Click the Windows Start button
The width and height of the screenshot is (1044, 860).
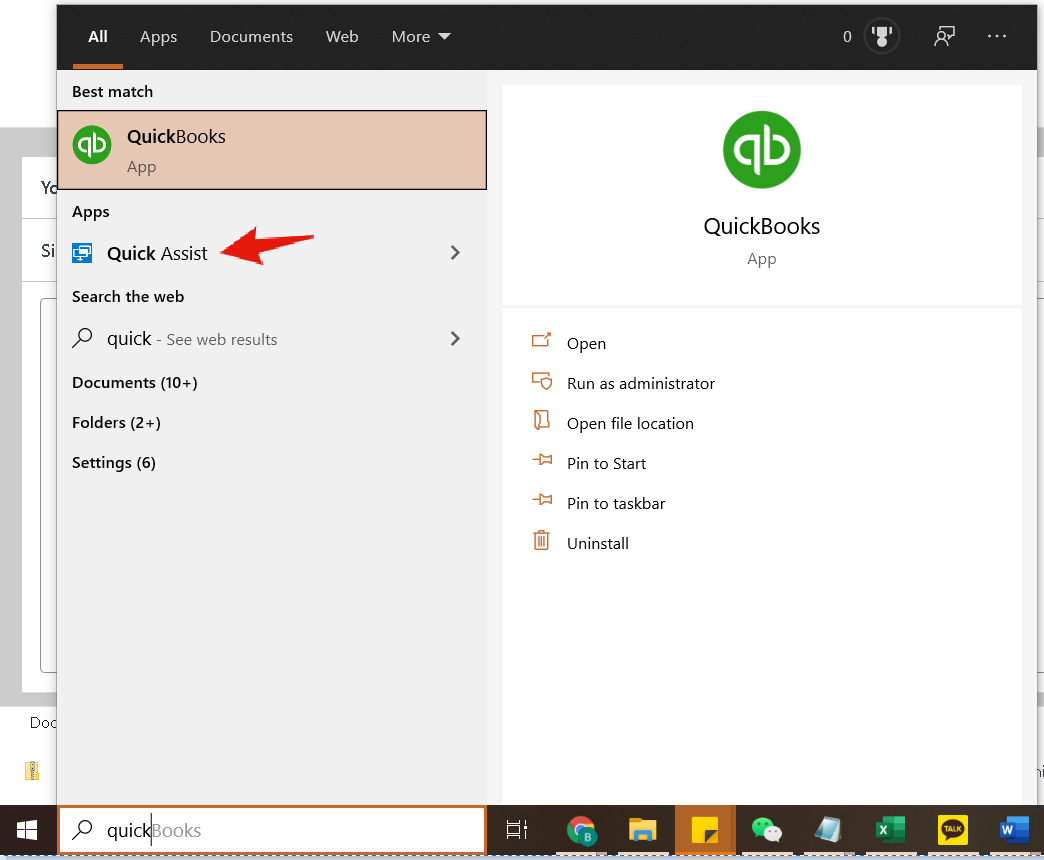(x=27, y=830)
